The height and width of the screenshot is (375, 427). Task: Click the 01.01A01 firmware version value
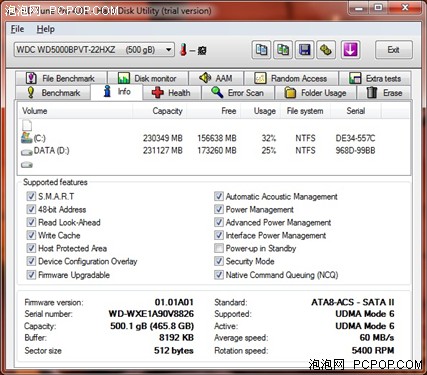174,302
